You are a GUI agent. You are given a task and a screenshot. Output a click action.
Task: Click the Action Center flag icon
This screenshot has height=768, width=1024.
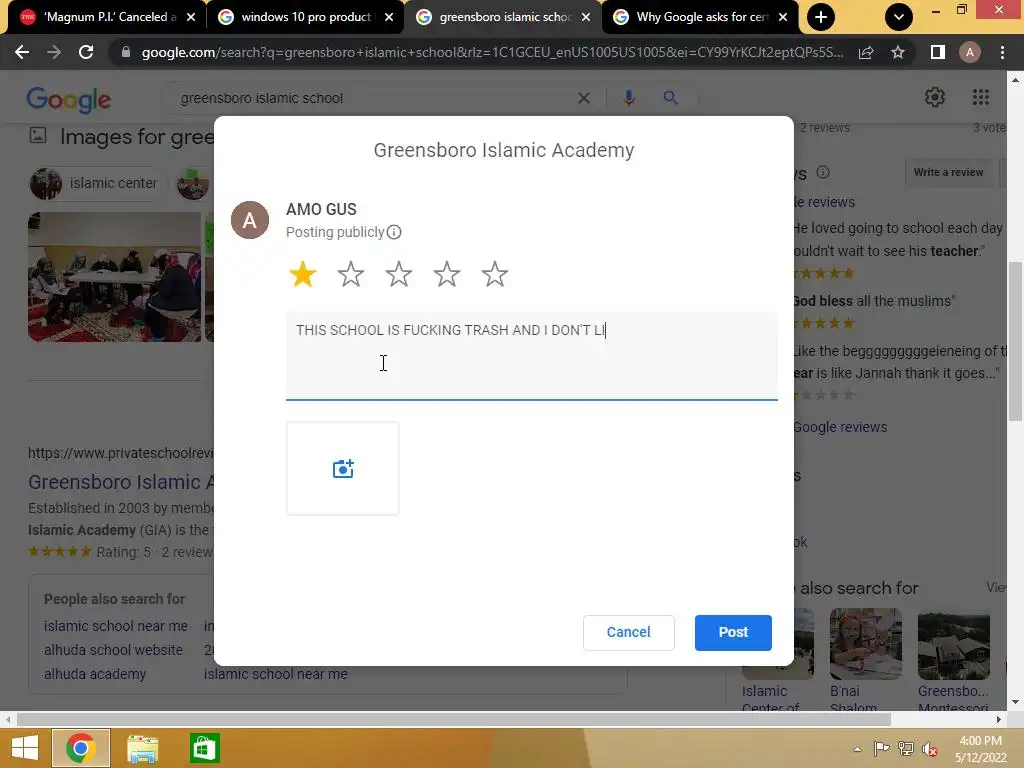tap(881, 749)
